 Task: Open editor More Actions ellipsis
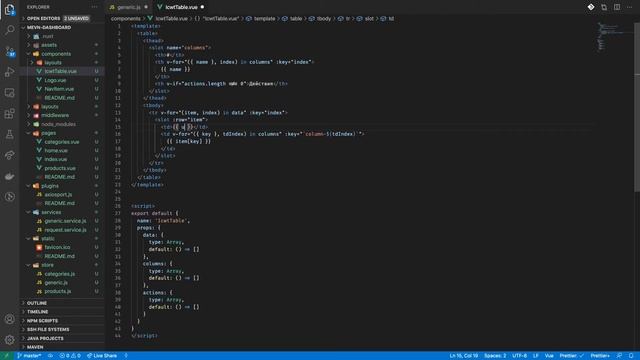click(629, 7)
